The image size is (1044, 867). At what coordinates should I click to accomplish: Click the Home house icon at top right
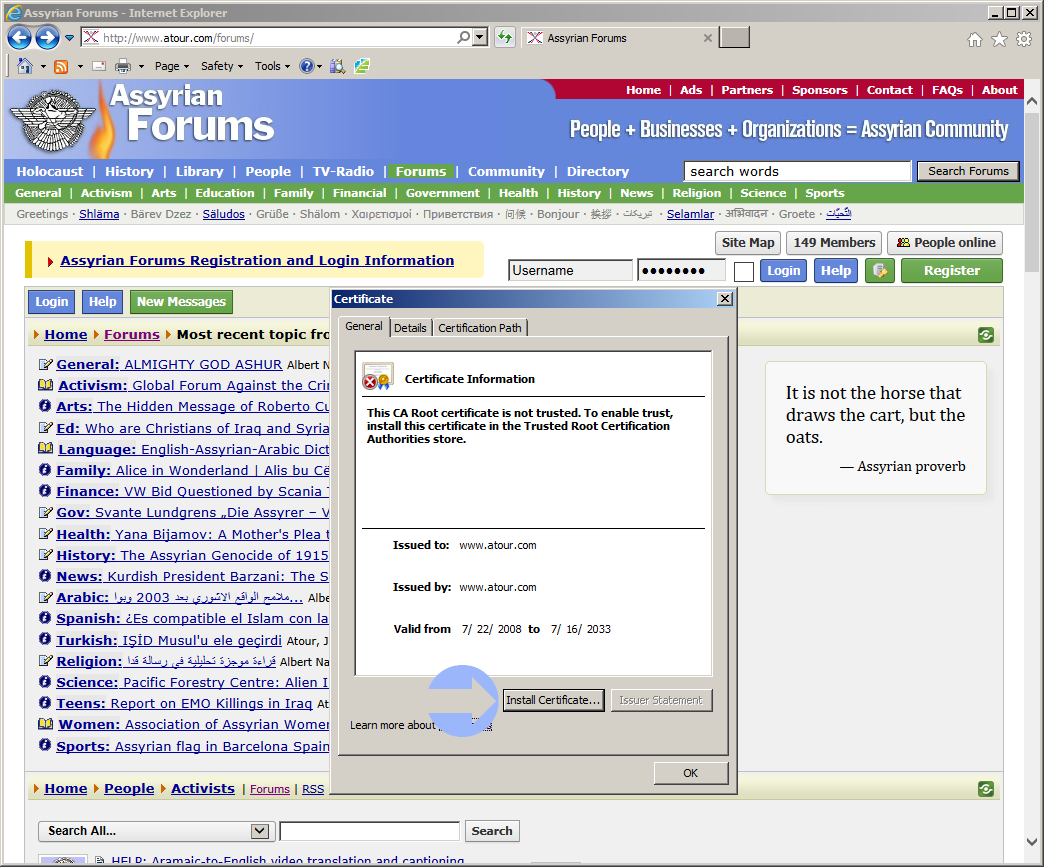point(975,40)
